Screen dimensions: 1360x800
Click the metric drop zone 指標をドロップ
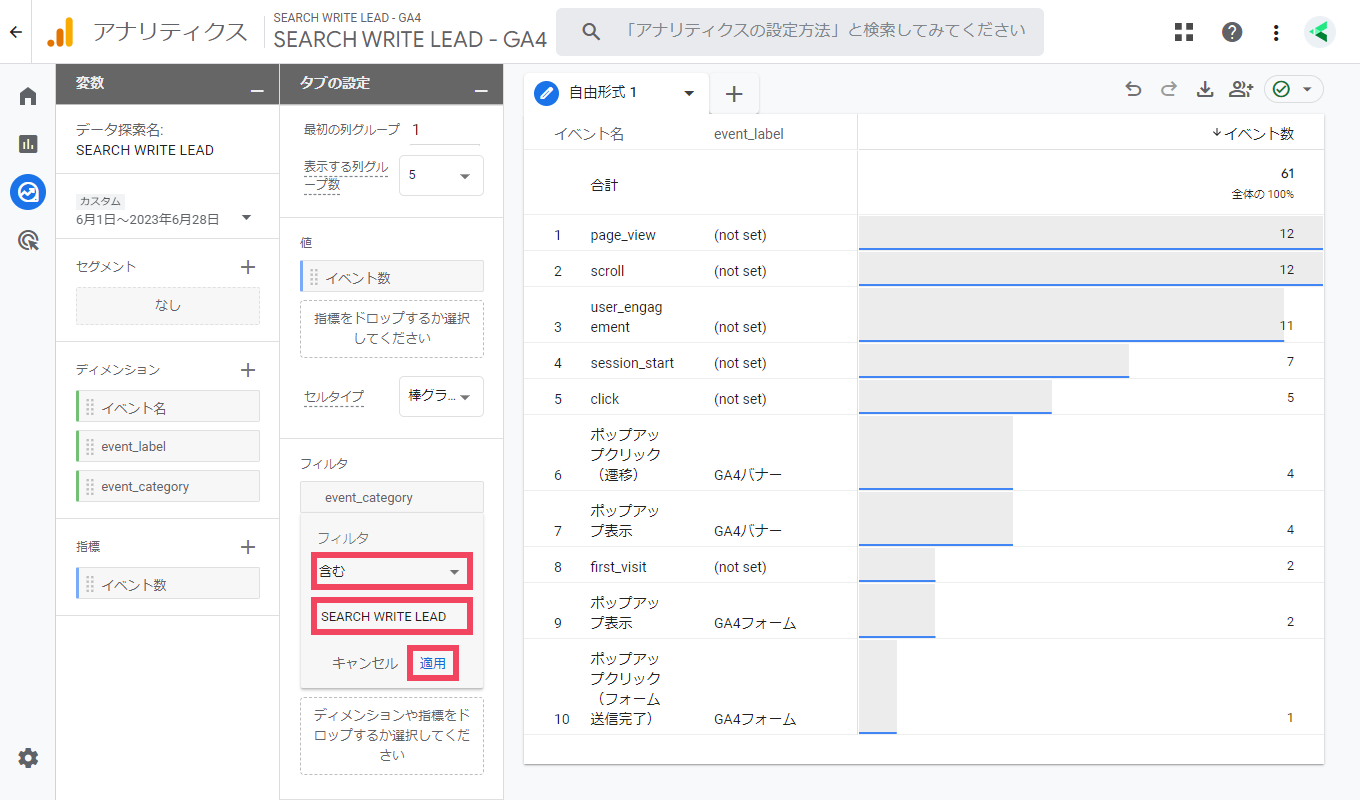(392, 329)
